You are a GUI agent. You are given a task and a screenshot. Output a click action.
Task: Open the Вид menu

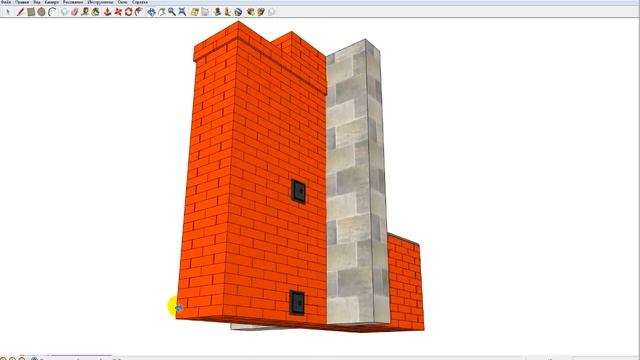coord(37,2)
